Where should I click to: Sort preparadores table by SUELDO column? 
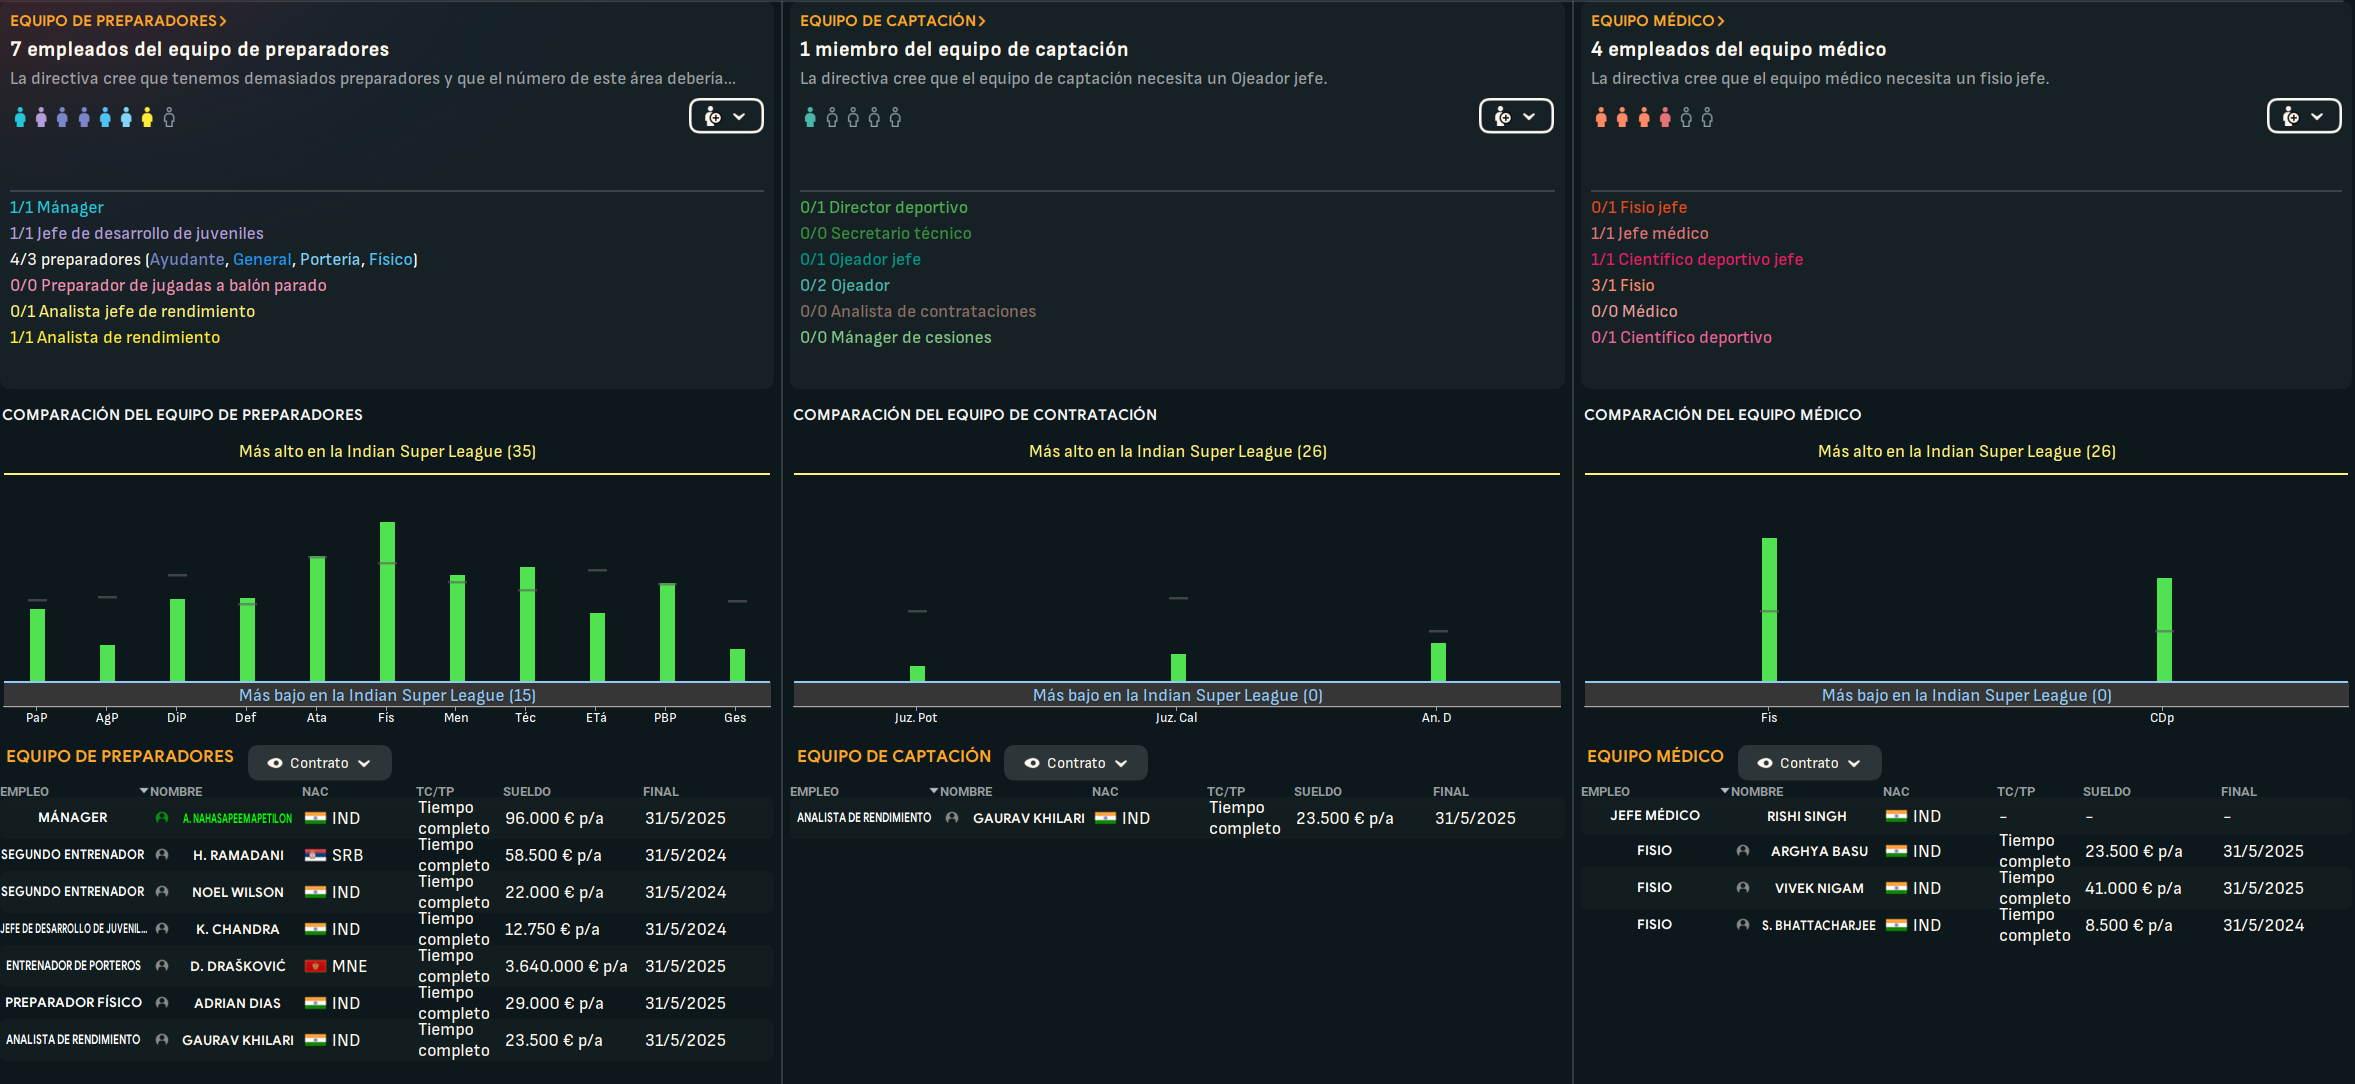(527, 792)
